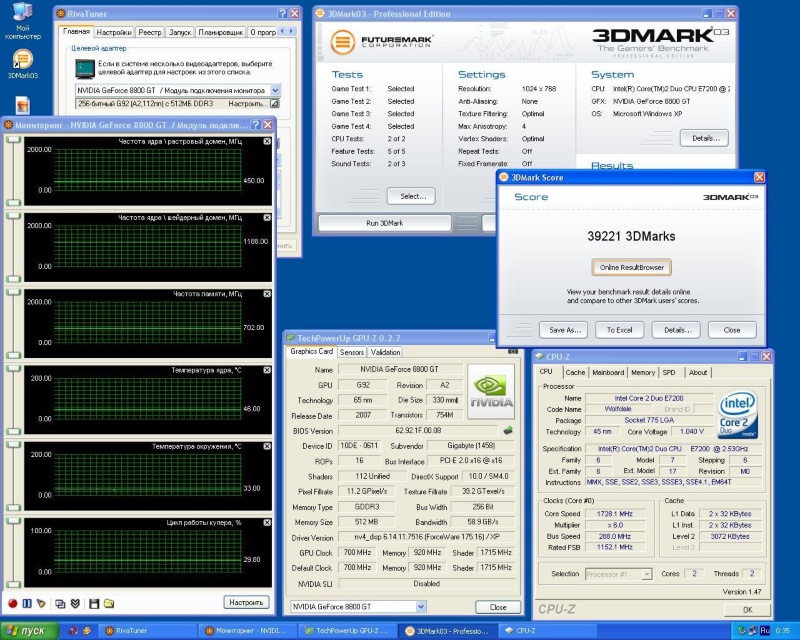
Task: Click the пуск Start button
Action: click(x=29, y=631)
